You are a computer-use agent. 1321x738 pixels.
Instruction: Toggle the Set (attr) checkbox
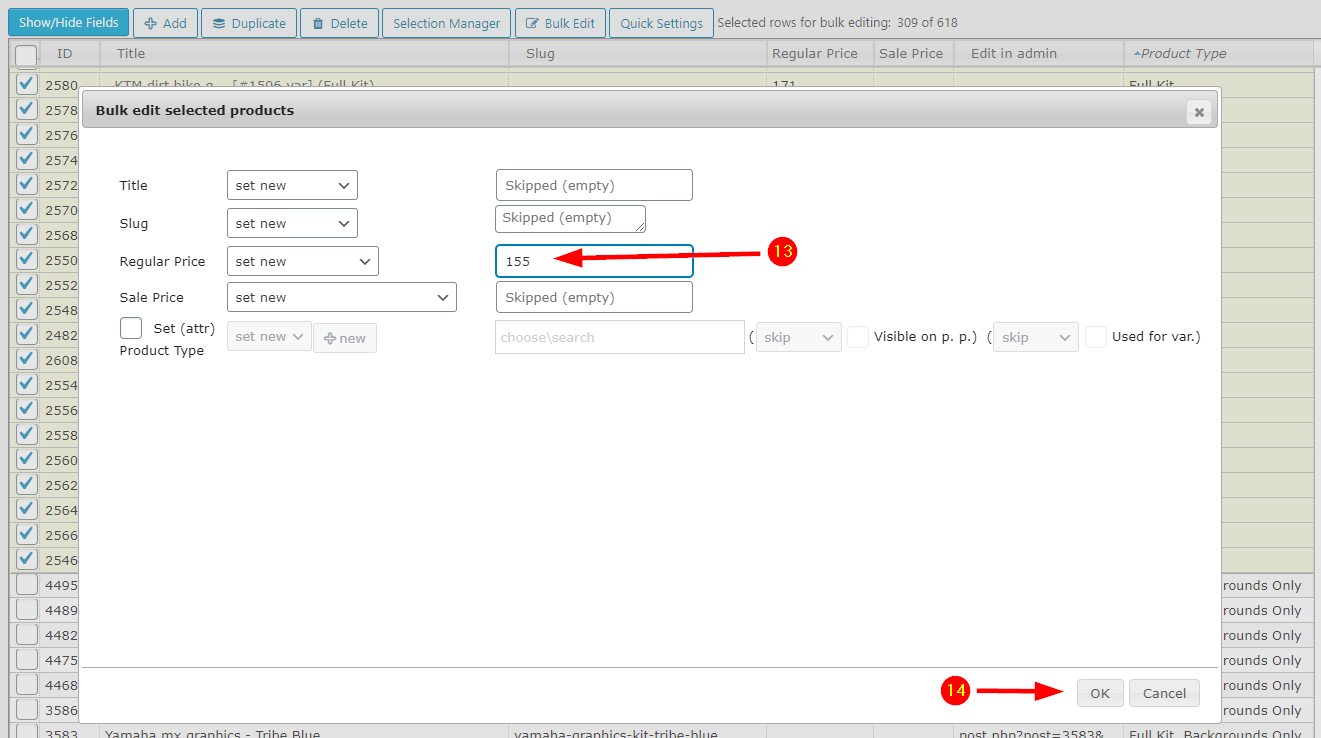(131, 328)
